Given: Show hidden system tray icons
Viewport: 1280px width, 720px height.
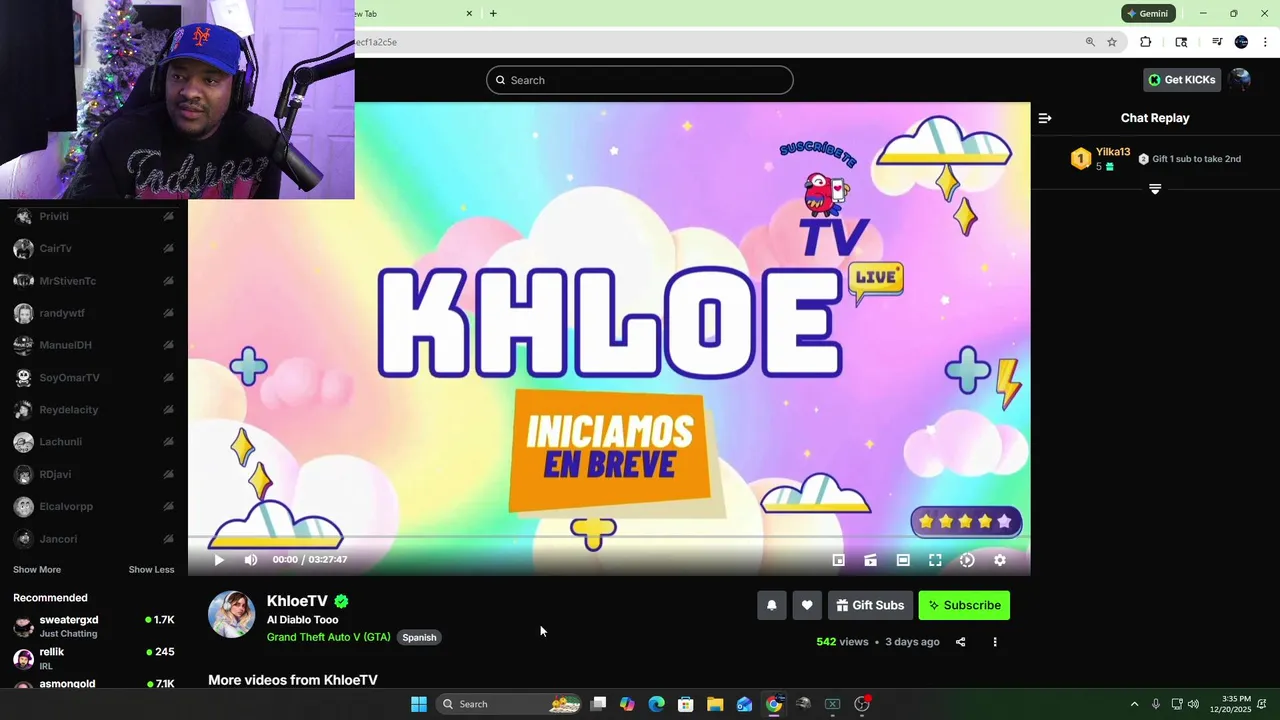Looking at the screenshot, I should 1134,704.
